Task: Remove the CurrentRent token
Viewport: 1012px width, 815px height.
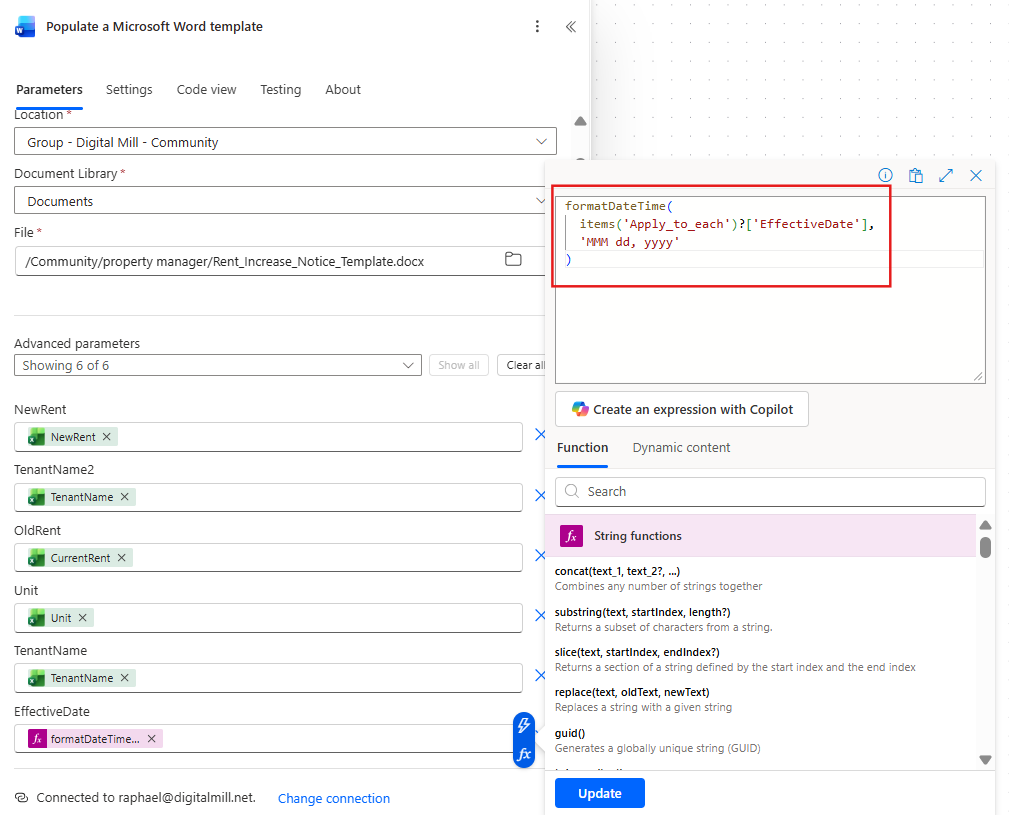Action: [121, 558]
